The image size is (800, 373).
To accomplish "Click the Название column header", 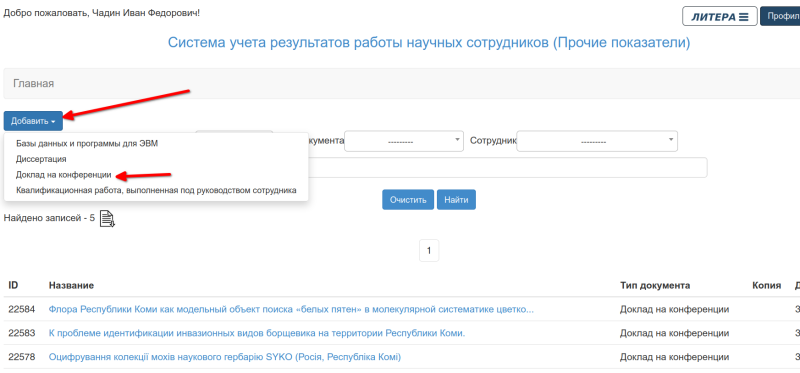I will coord(71,285).
